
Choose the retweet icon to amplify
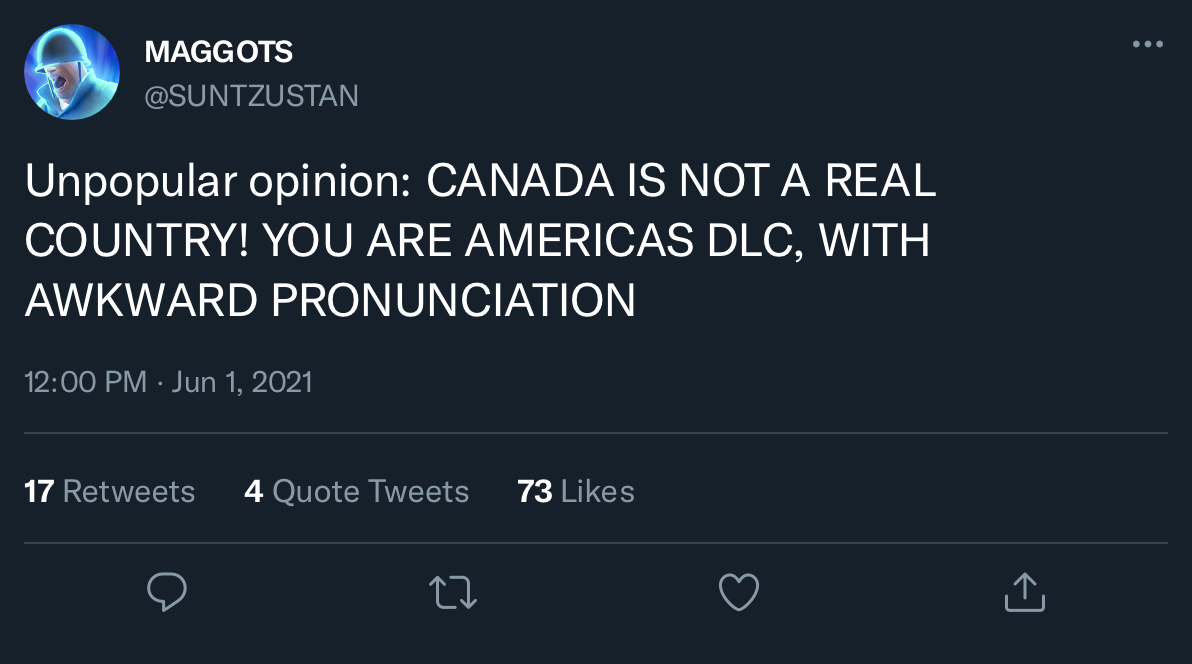point(453,592)
